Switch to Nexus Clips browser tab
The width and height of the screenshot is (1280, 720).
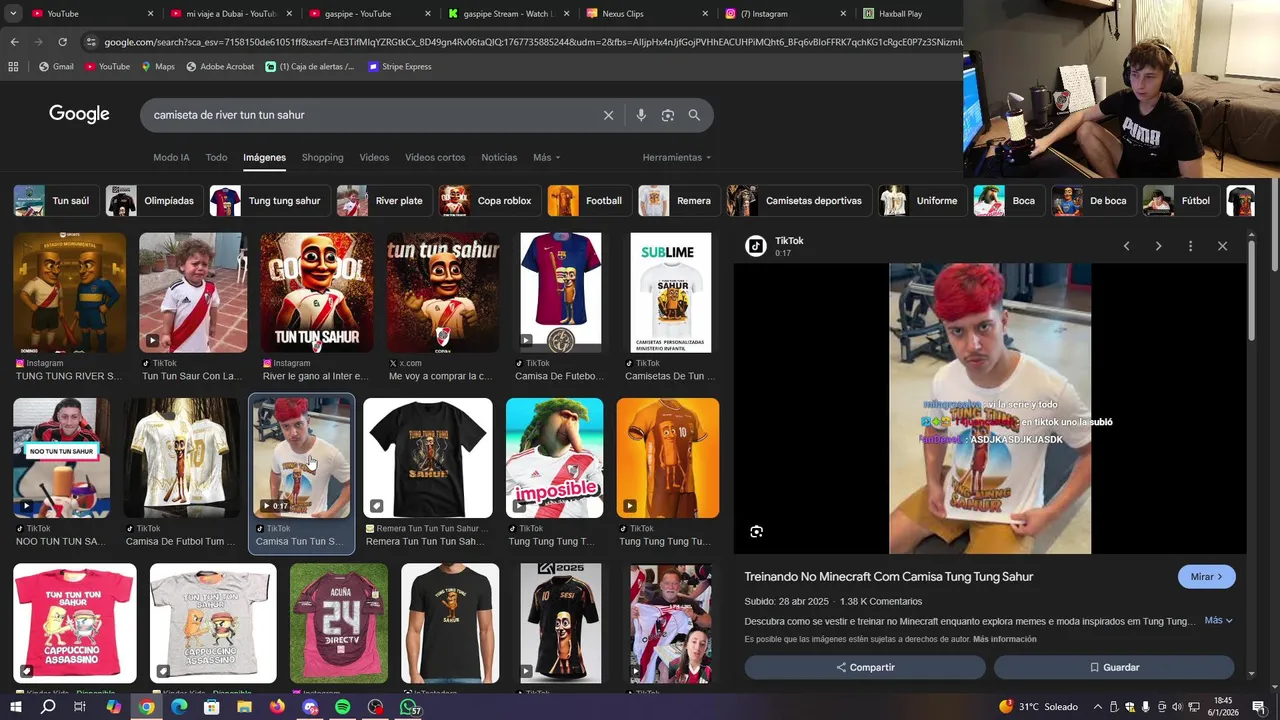[x=646, y=14]
